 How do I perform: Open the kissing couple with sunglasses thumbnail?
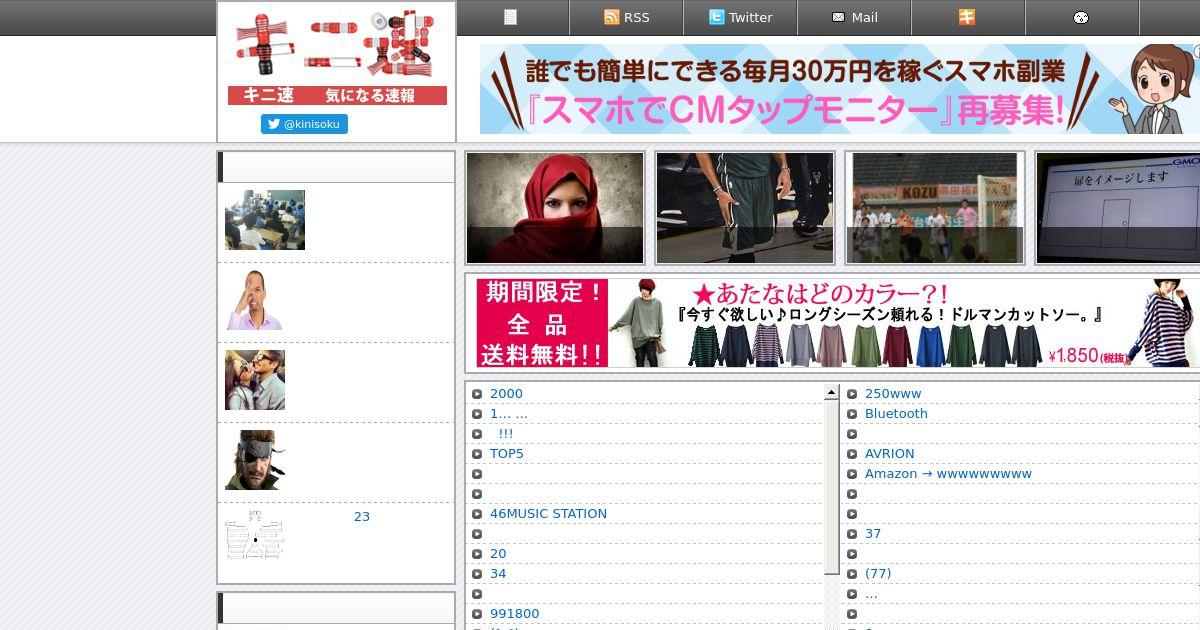255,380
